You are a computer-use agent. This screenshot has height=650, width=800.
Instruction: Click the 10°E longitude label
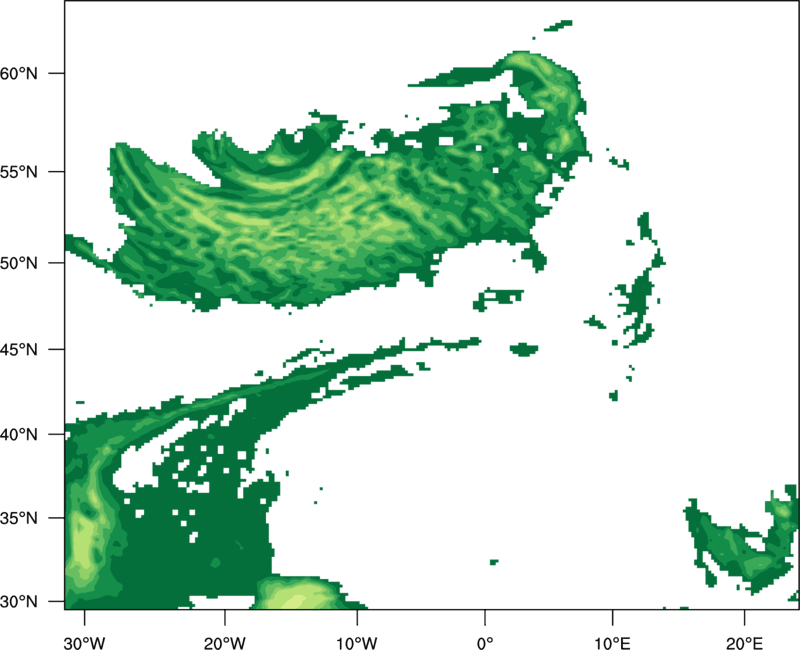[x=612, y=643]
